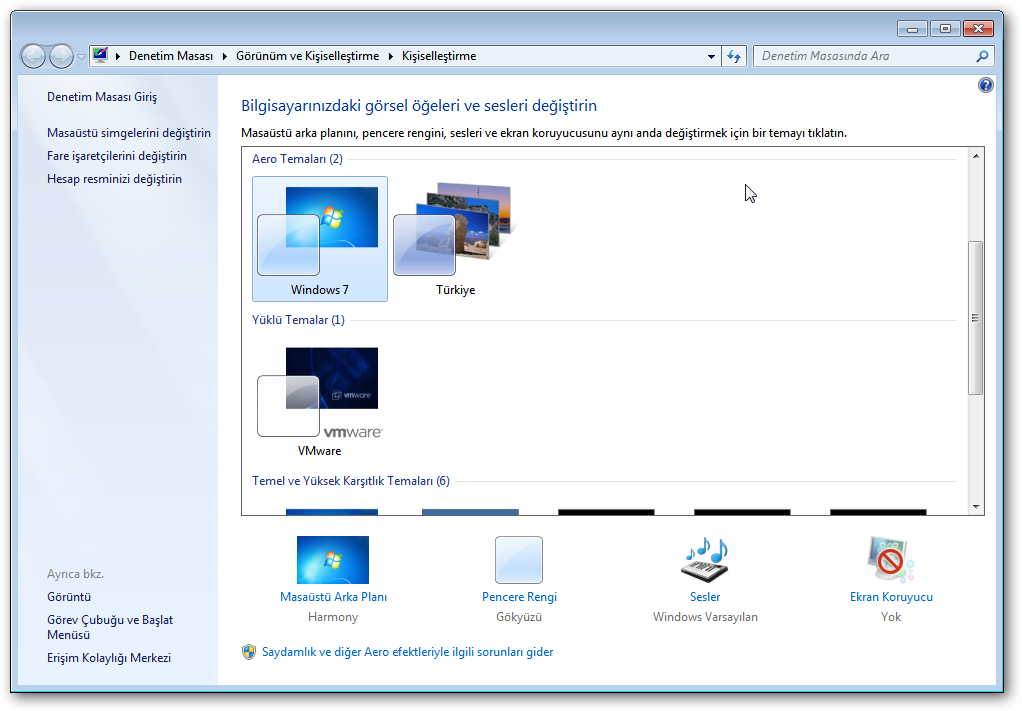This screenshot has height=711, width=1022.
Task: Click the search magnifier icon
Action: tap(982, 56)
